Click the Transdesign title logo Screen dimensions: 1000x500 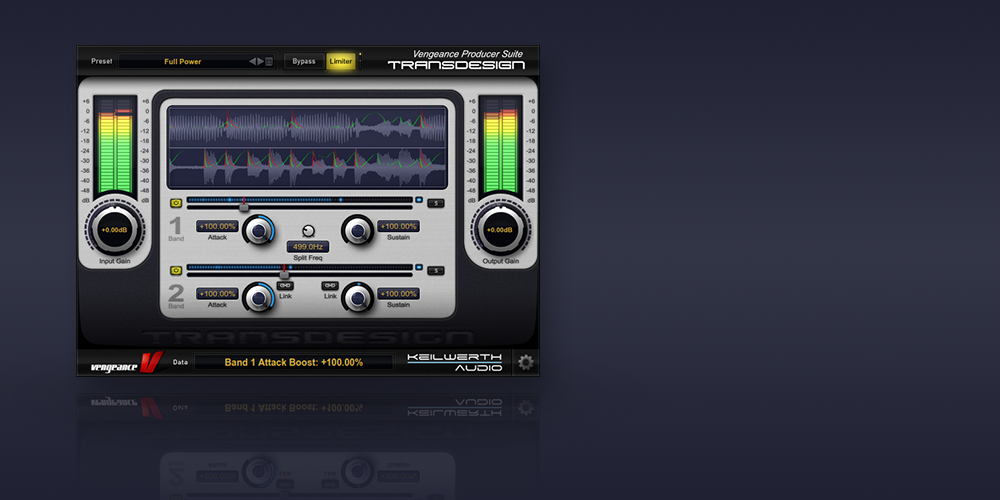tap(457, 65)
